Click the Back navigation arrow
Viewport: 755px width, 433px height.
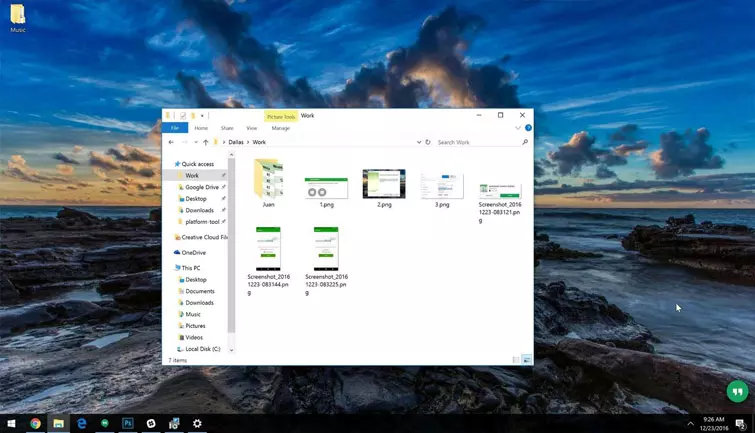pyautogui.click(x=171, y=142)
